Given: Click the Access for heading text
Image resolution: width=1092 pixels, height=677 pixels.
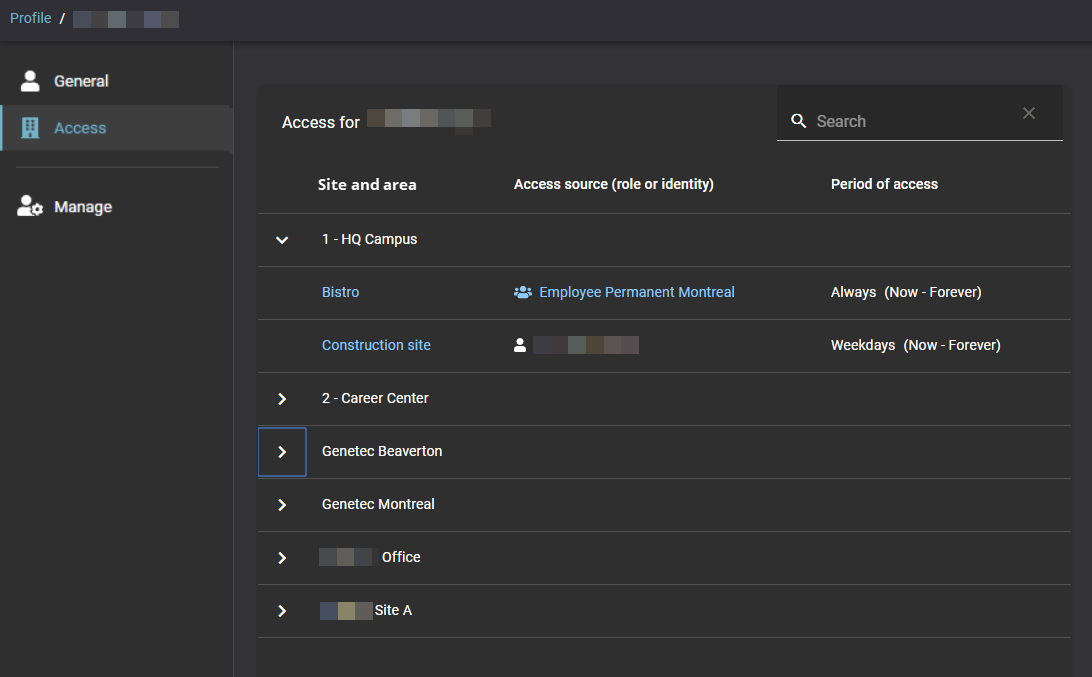Looking at the screenshot, I should tap(320, 123).
